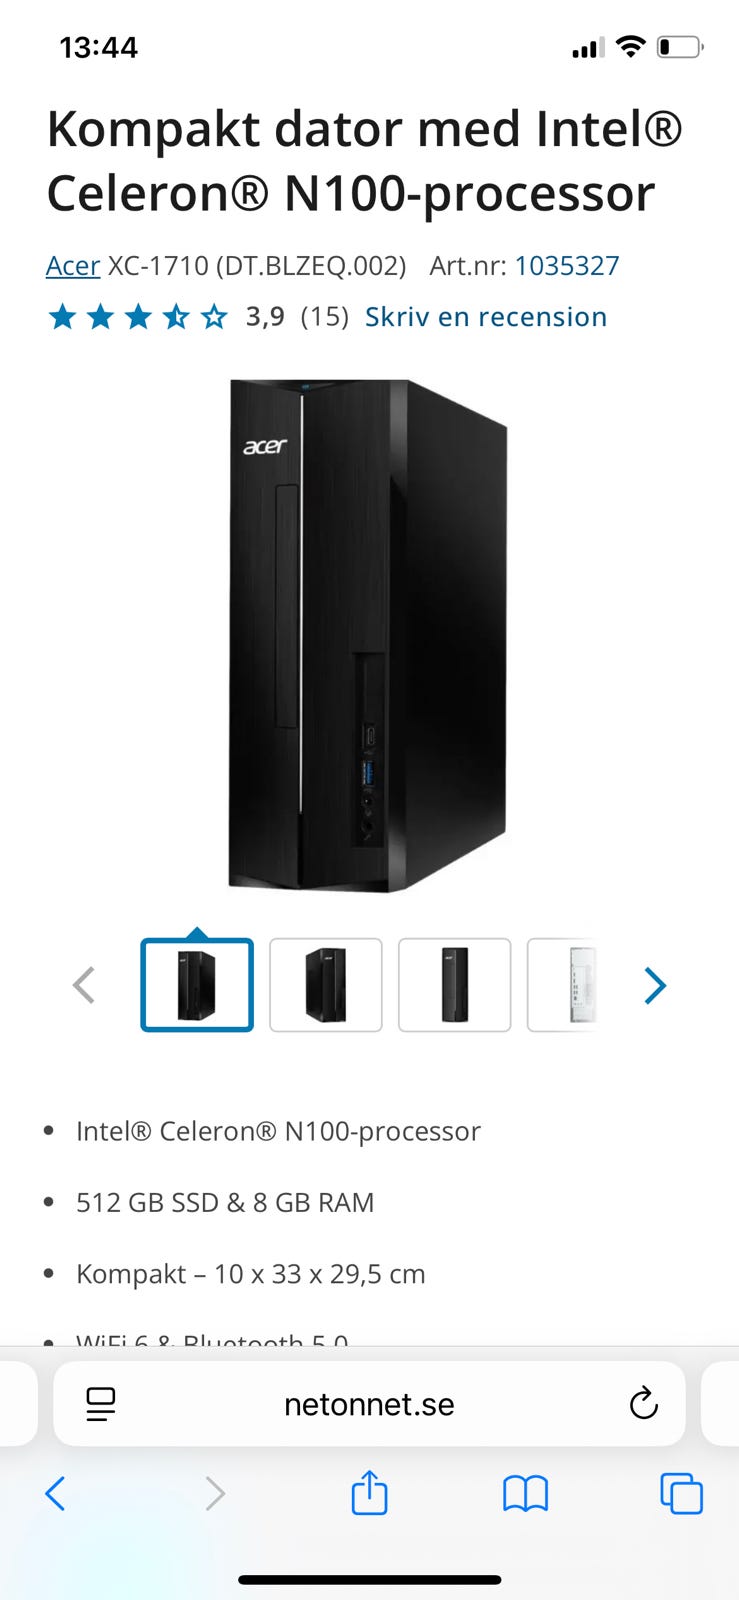
Task: Go to previous thumbnails with left chevron
Action: (84, 985)
